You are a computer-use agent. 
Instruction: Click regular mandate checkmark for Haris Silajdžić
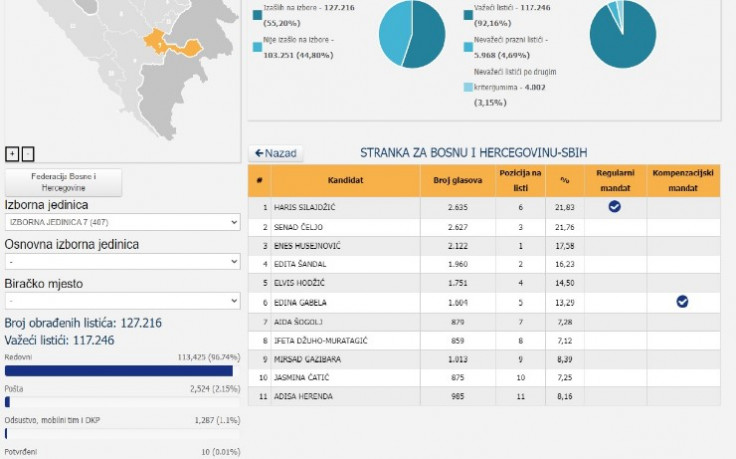(615, 207)
